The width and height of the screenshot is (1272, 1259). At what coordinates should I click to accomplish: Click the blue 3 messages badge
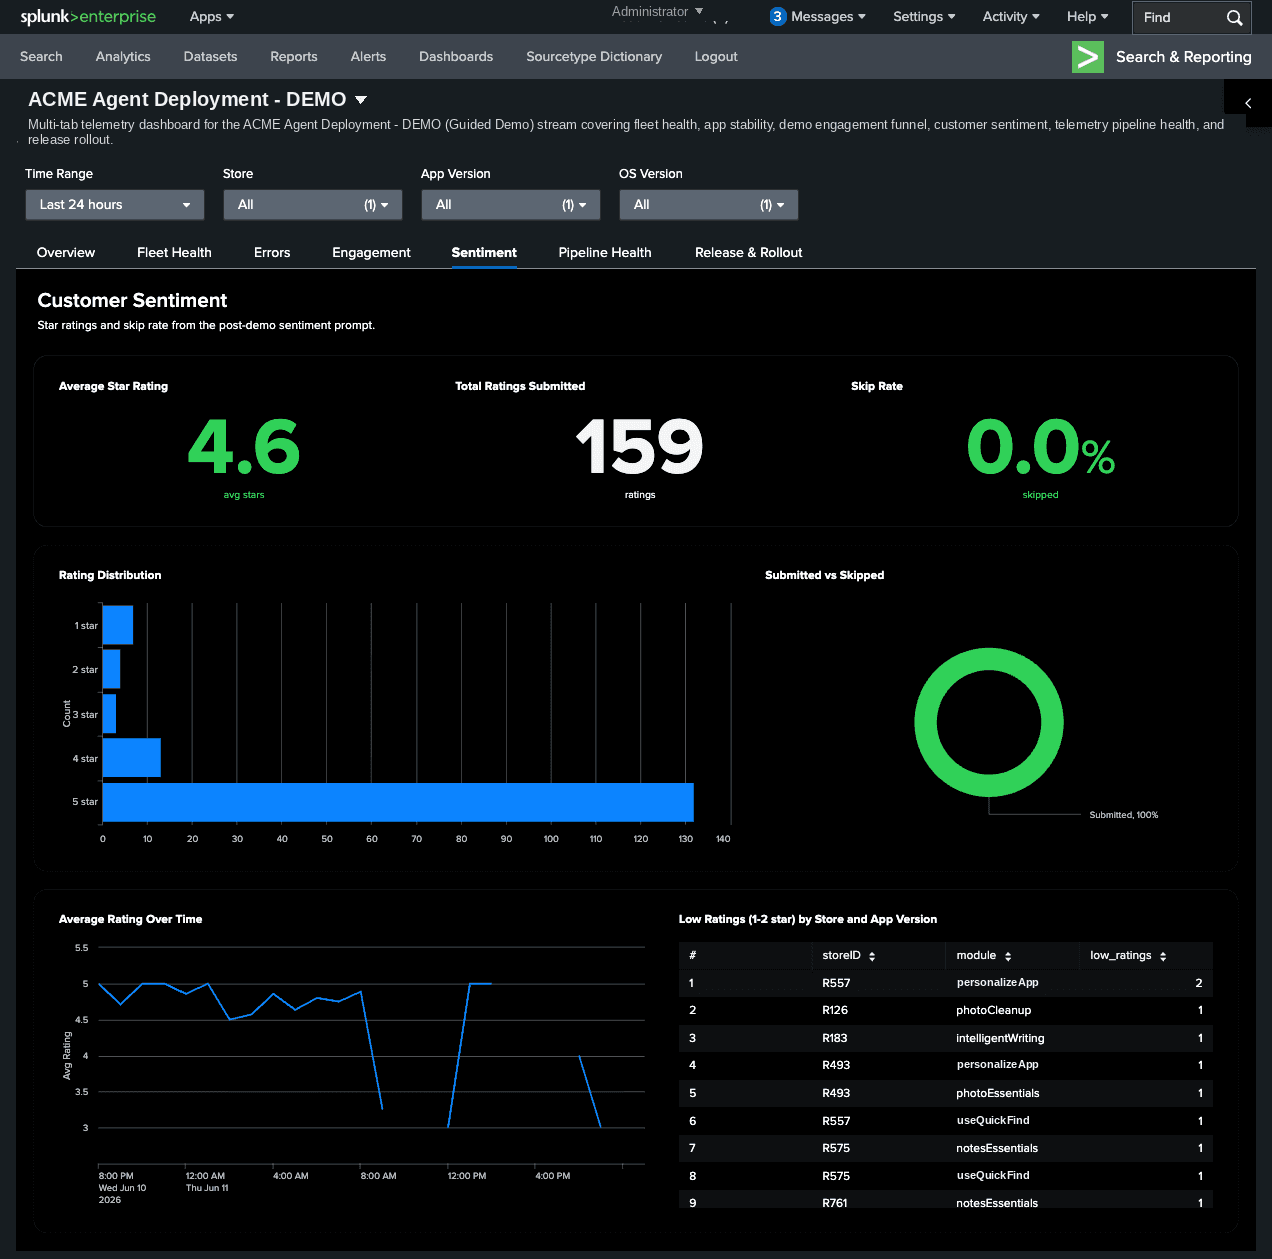777,17
